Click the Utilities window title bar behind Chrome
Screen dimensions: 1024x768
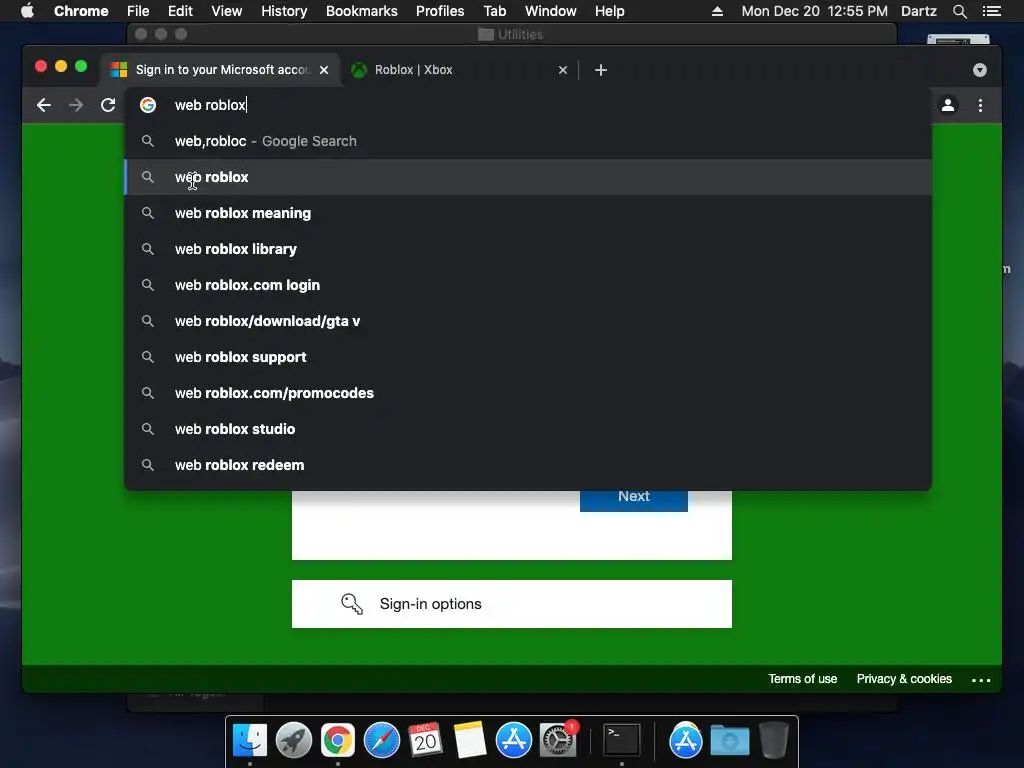(511, 34)
